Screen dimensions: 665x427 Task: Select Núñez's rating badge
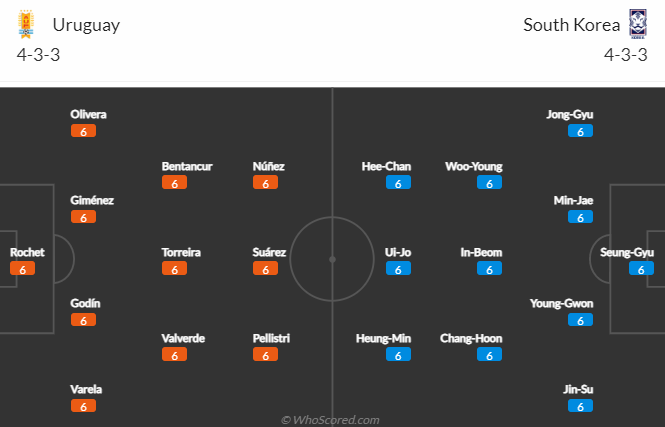265,183
